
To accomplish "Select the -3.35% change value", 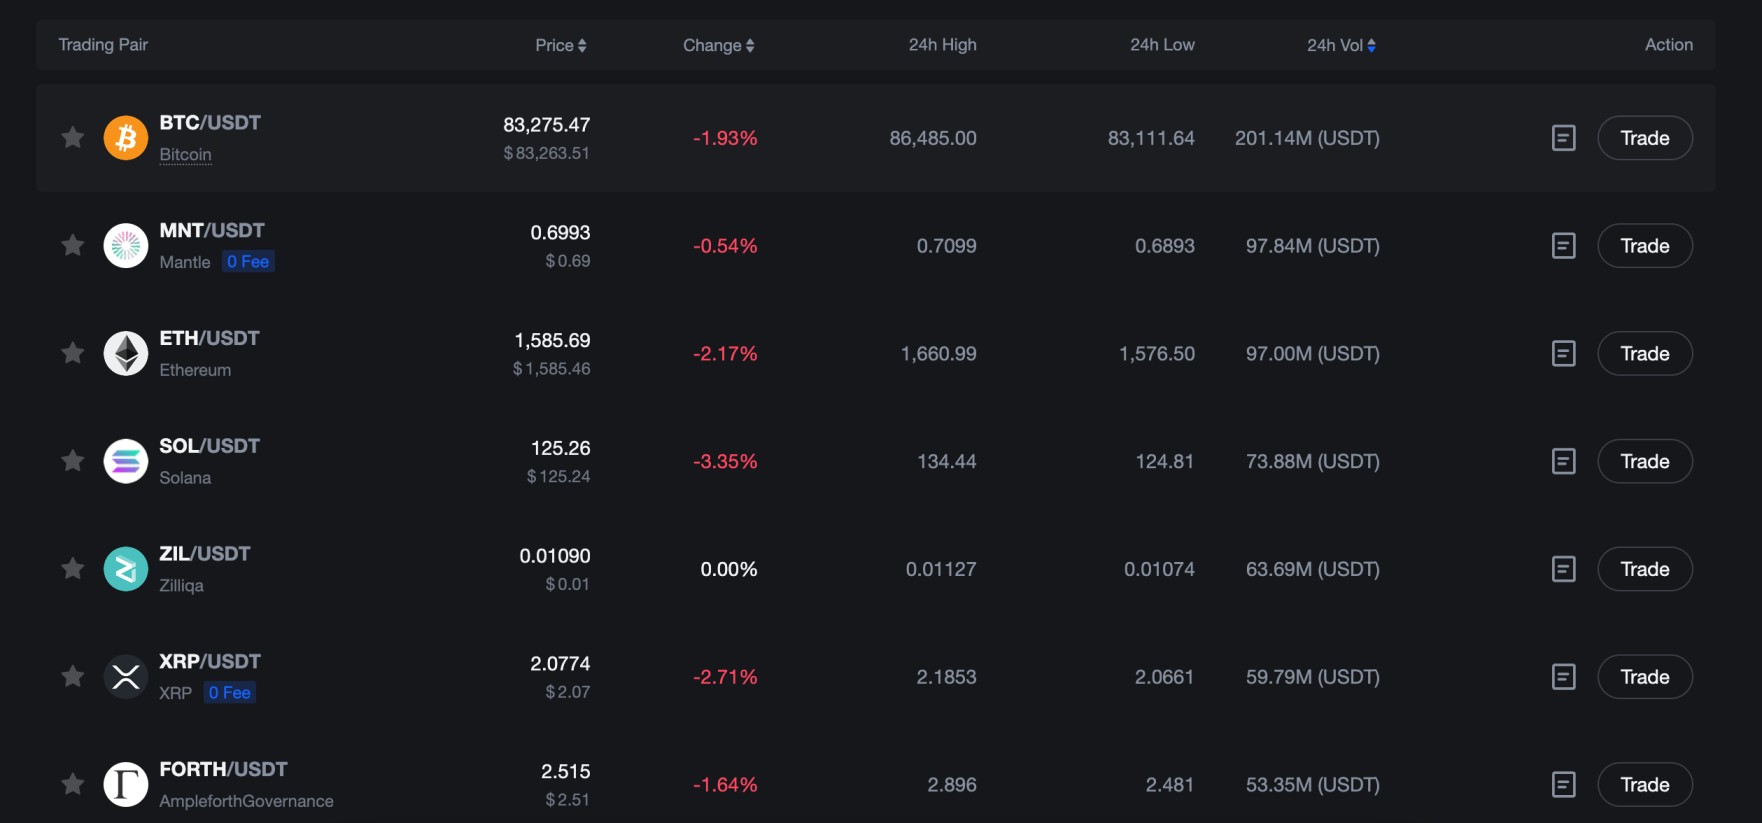I will [725, 461].
